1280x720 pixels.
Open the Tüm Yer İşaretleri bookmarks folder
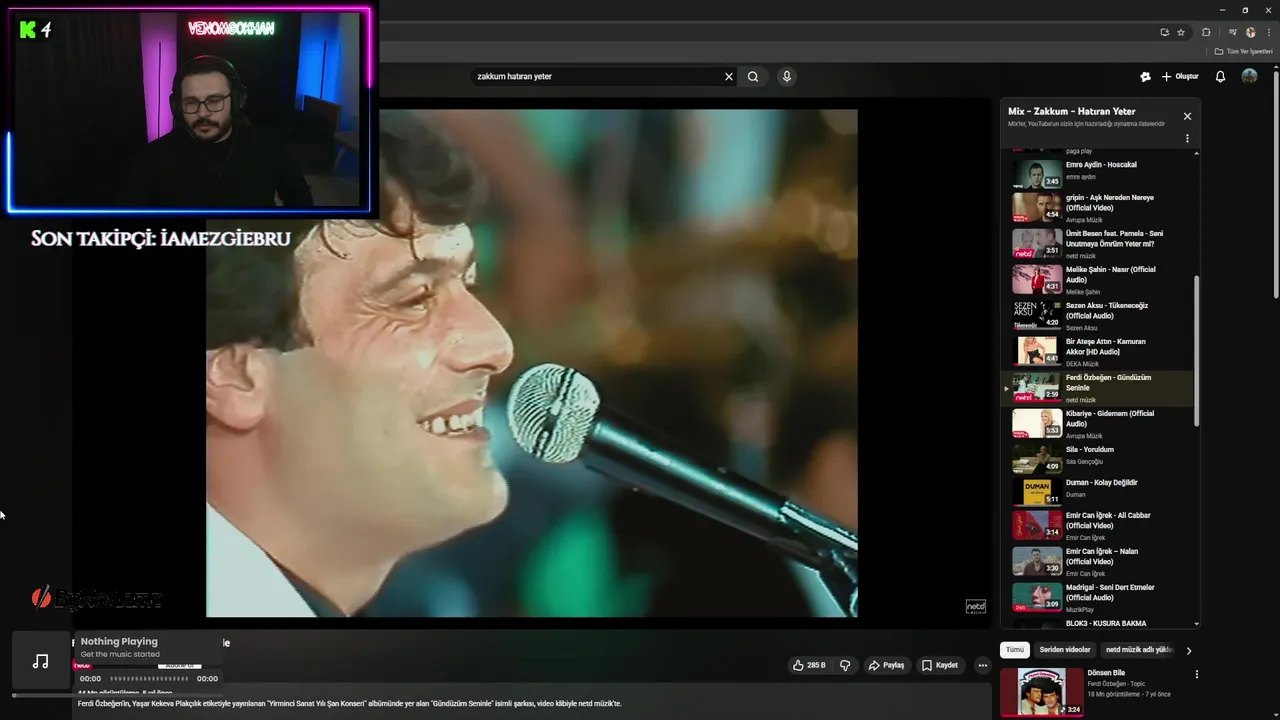(1244, 51)
